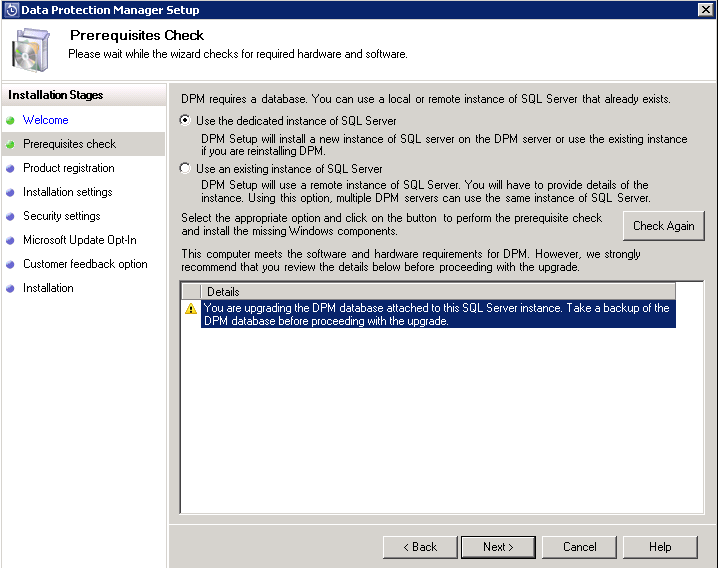Select Microsoft Update Opt-In stage
Image resolution: width=718 pixels, height=568 pixels.
tap(79, 240)
